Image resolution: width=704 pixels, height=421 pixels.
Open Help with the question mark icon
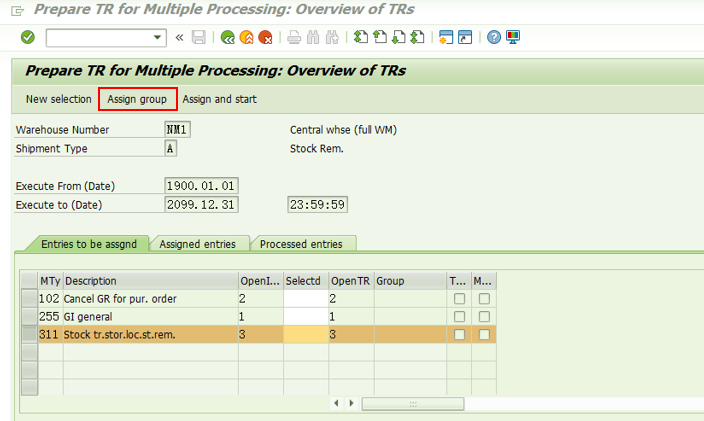[x=494, y=37]
